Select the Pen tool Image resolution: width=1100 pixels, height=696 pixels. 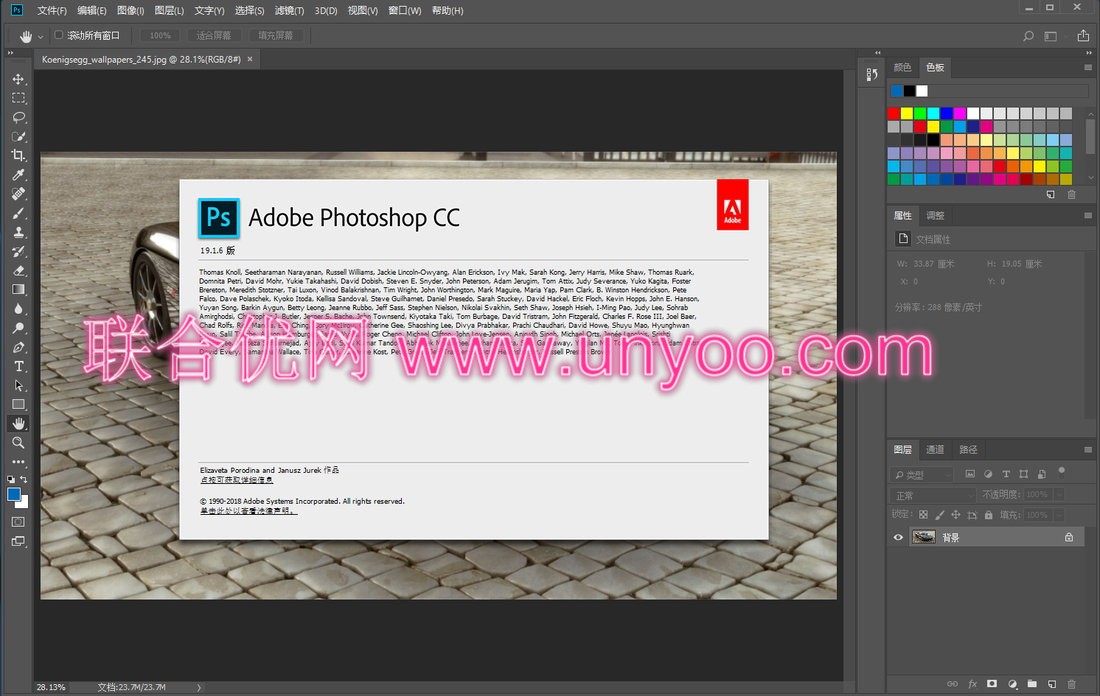[18, 347]
